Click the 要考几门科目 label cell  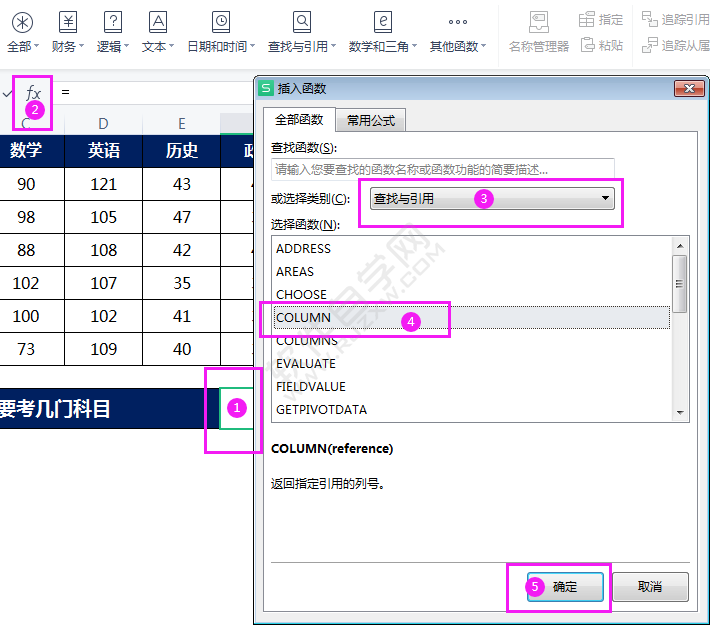(109, 409)
